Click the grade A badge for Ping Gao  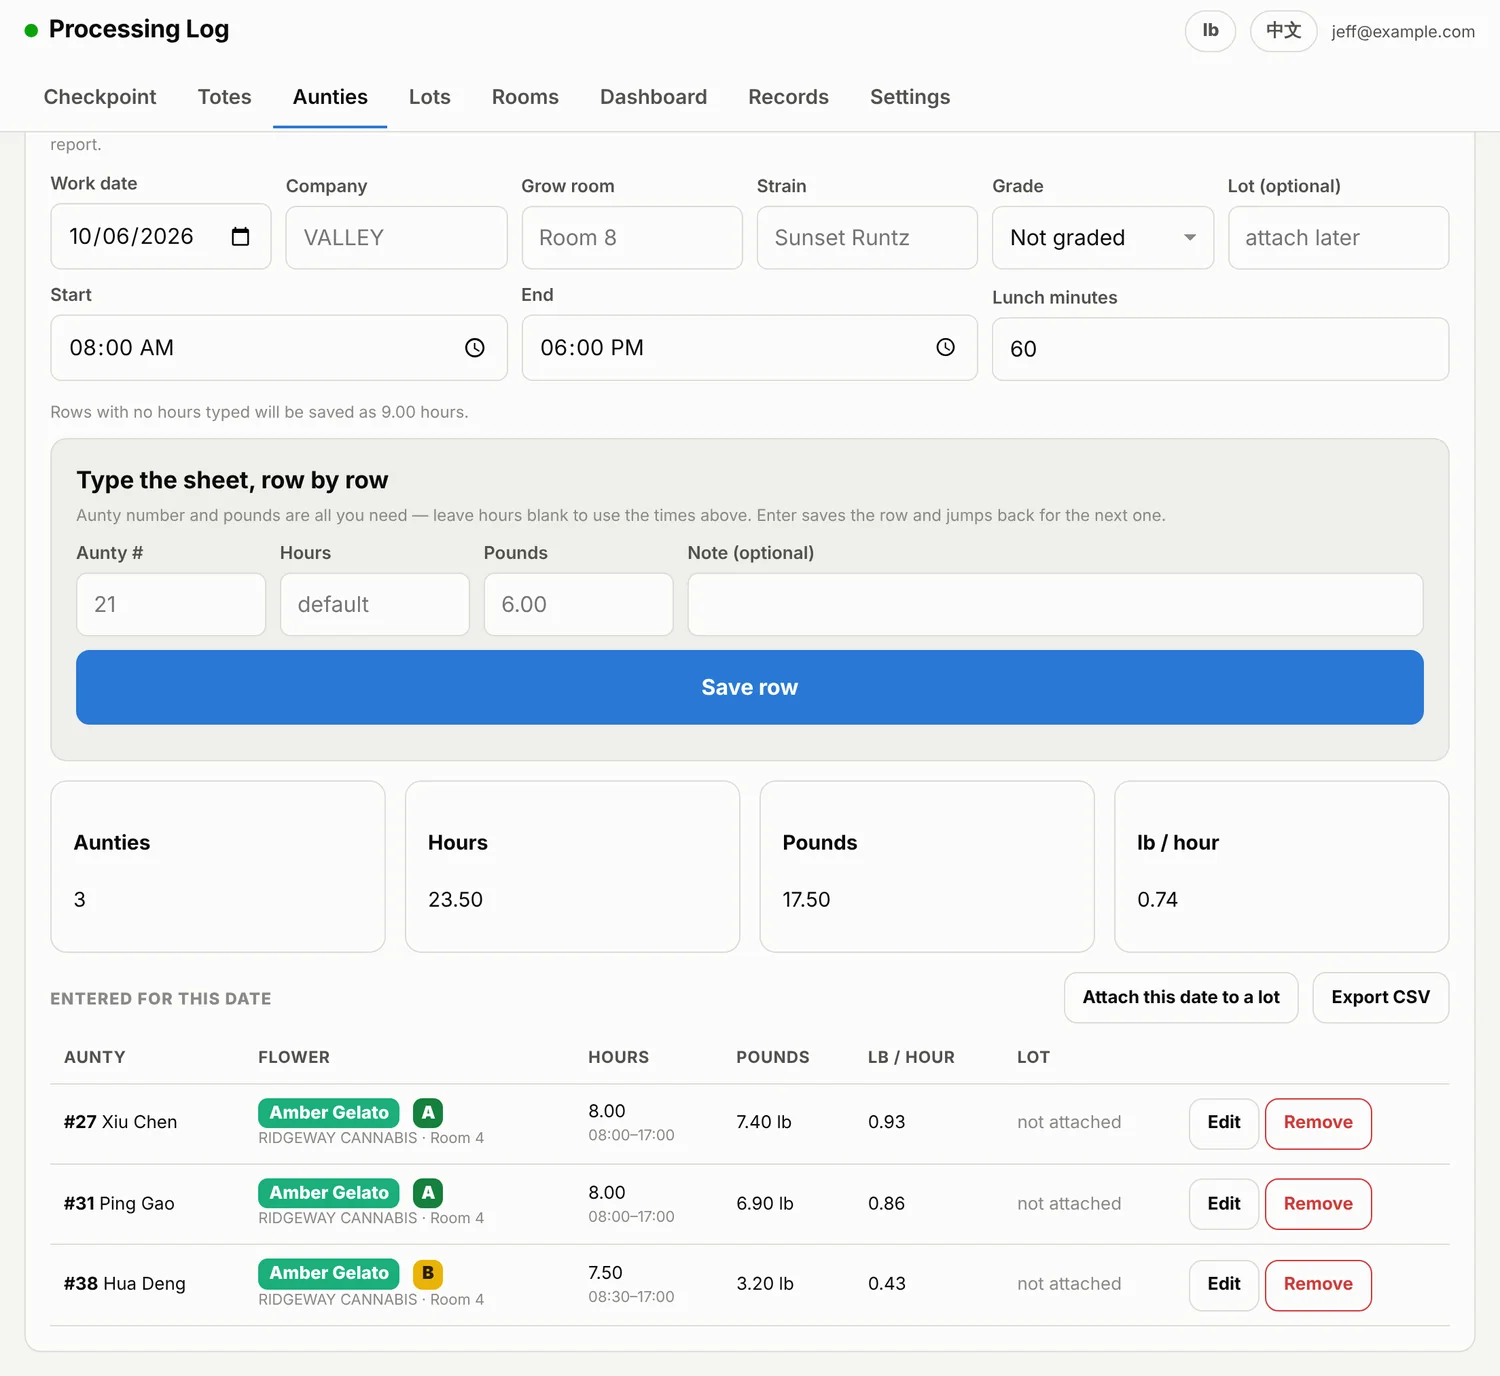point(428,1193)
